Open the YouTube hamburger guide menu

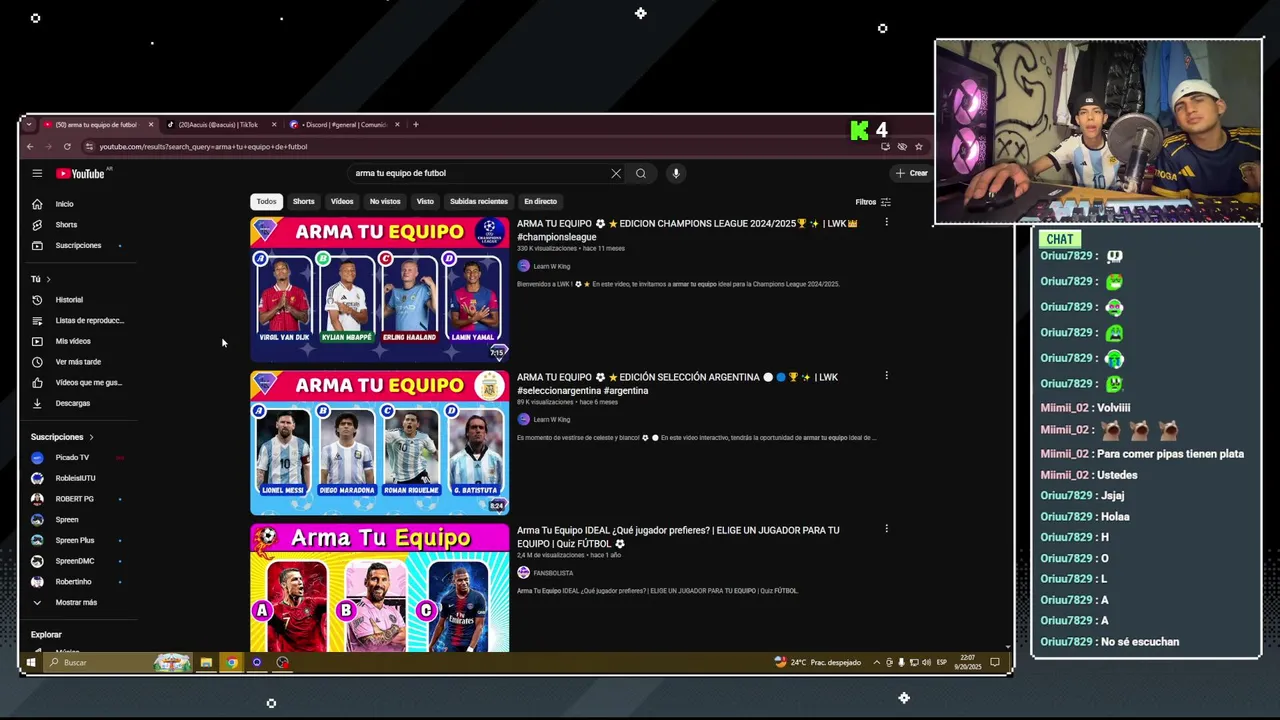tap(37, 173)
